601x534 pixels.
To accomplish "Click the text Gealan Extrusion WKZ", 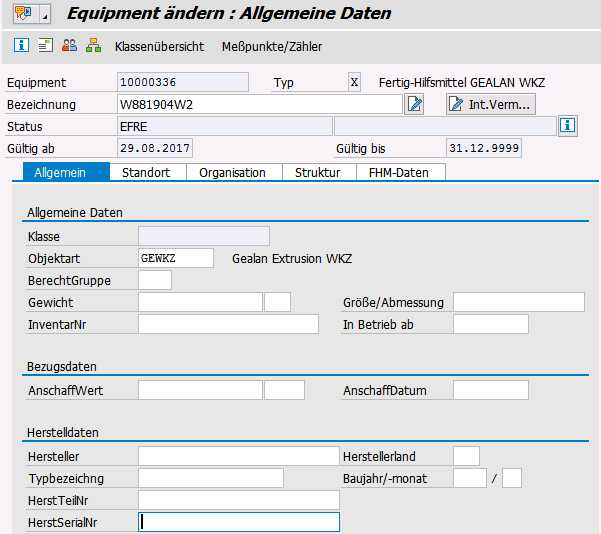I will [292, 258].
